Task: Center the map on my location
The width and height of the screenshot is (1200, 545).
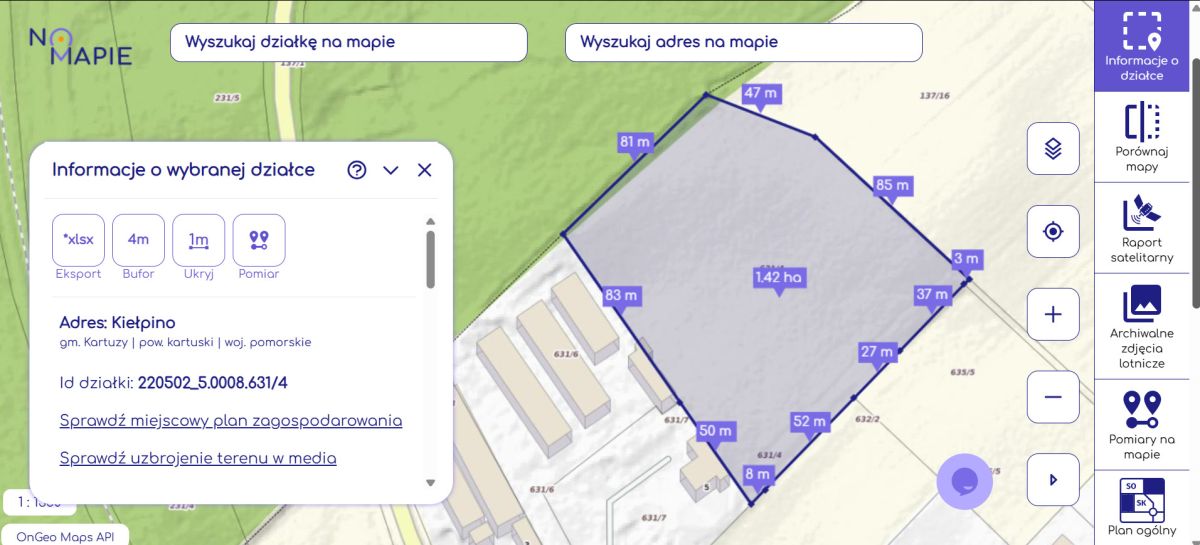Action: coord(1053,232)
